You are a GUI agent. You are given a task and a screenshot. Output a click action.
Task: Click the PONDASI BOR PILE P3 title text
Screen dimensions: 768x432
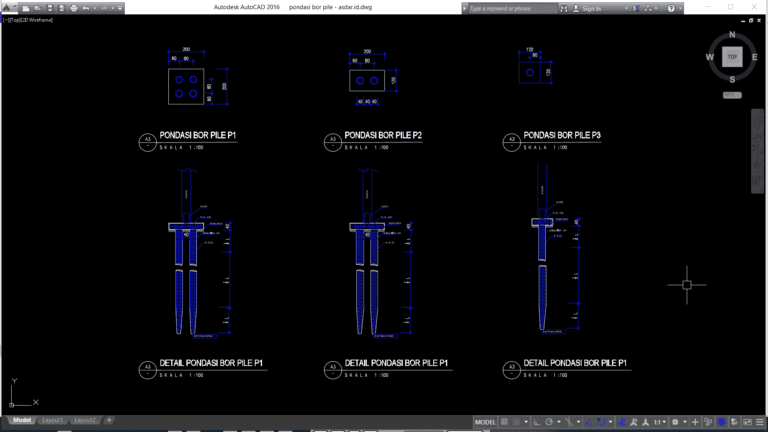[x=562, y=135]
